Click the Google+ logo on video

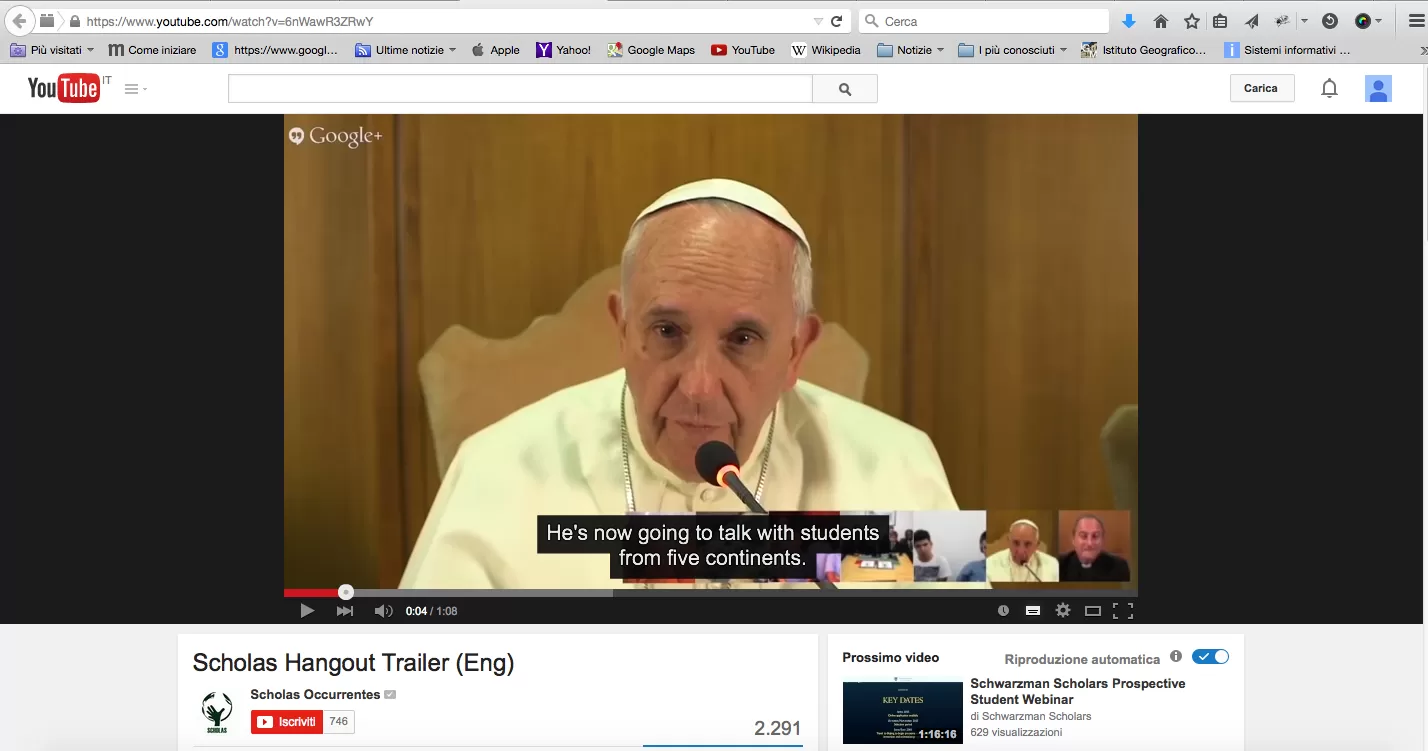336,136
